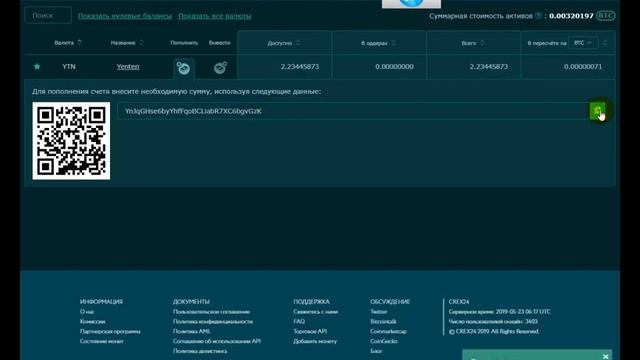
Task: Click the В ордерах value 0.00000000
Action: (394, 67)
